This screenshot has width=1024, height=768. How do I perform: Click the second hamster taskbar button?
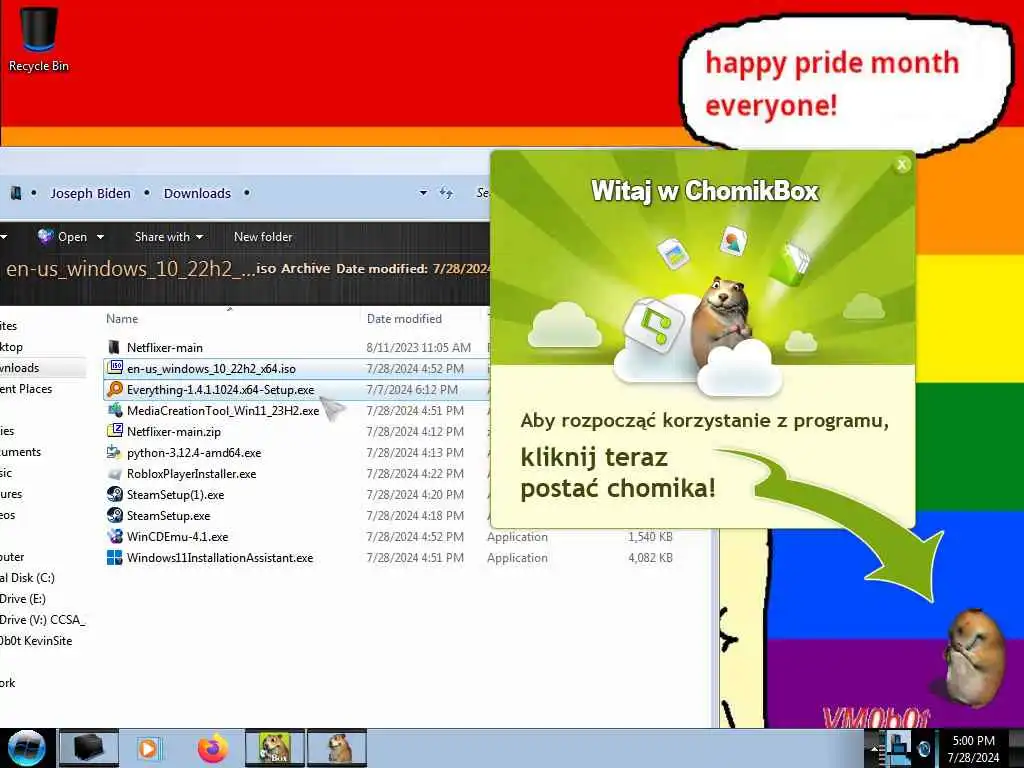click(337, 748)
